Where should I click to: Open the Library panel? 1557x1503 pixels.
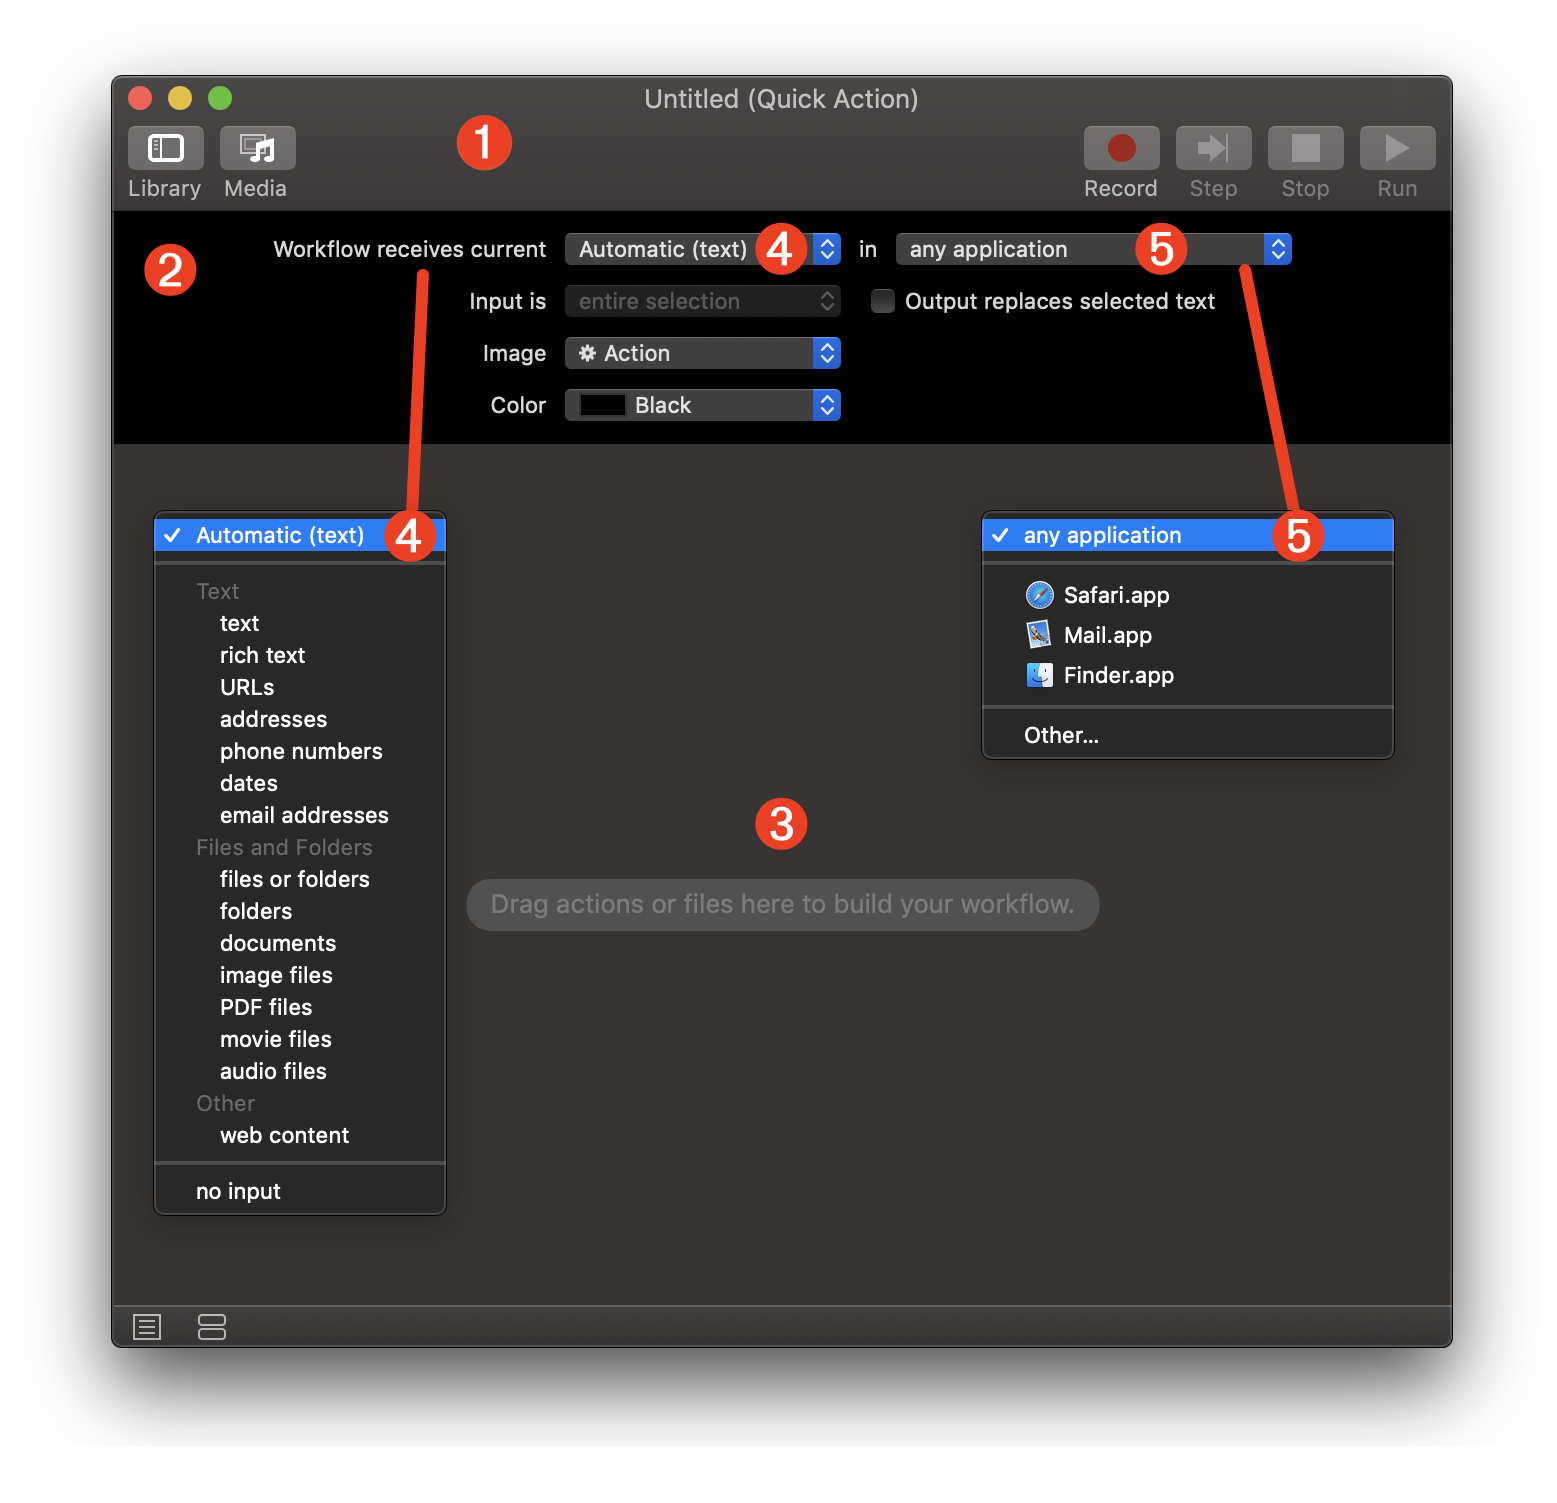click(x=164, y=147)
